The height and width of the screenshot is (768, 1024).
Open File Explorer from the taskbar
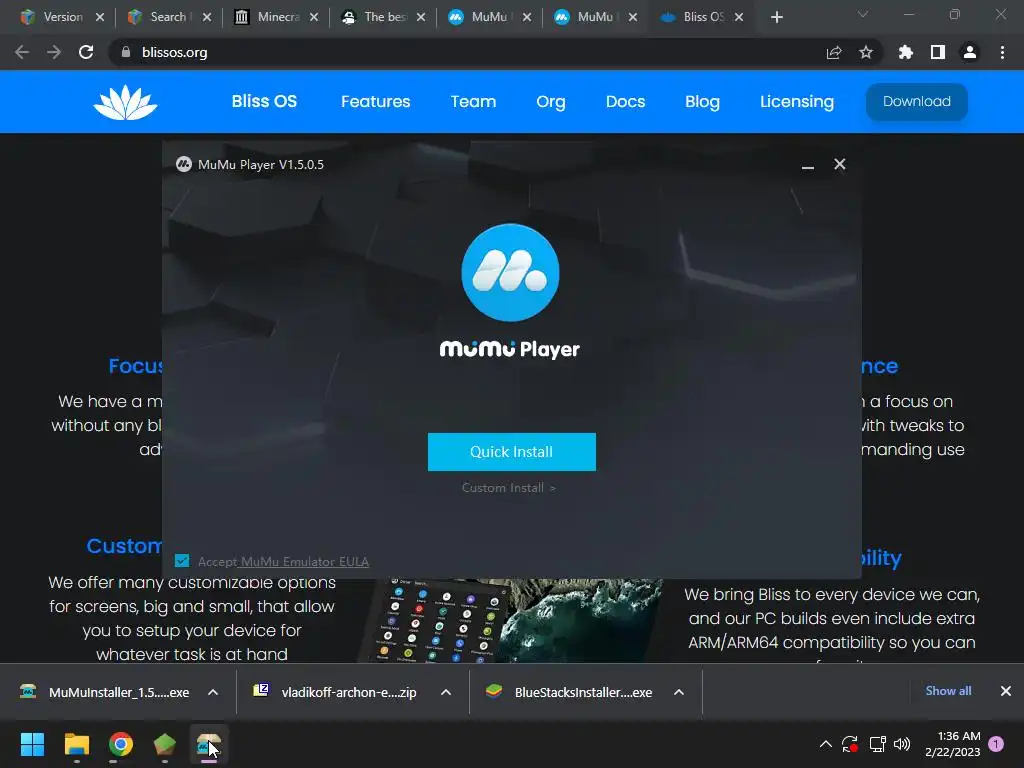click(x=76, y=744)
